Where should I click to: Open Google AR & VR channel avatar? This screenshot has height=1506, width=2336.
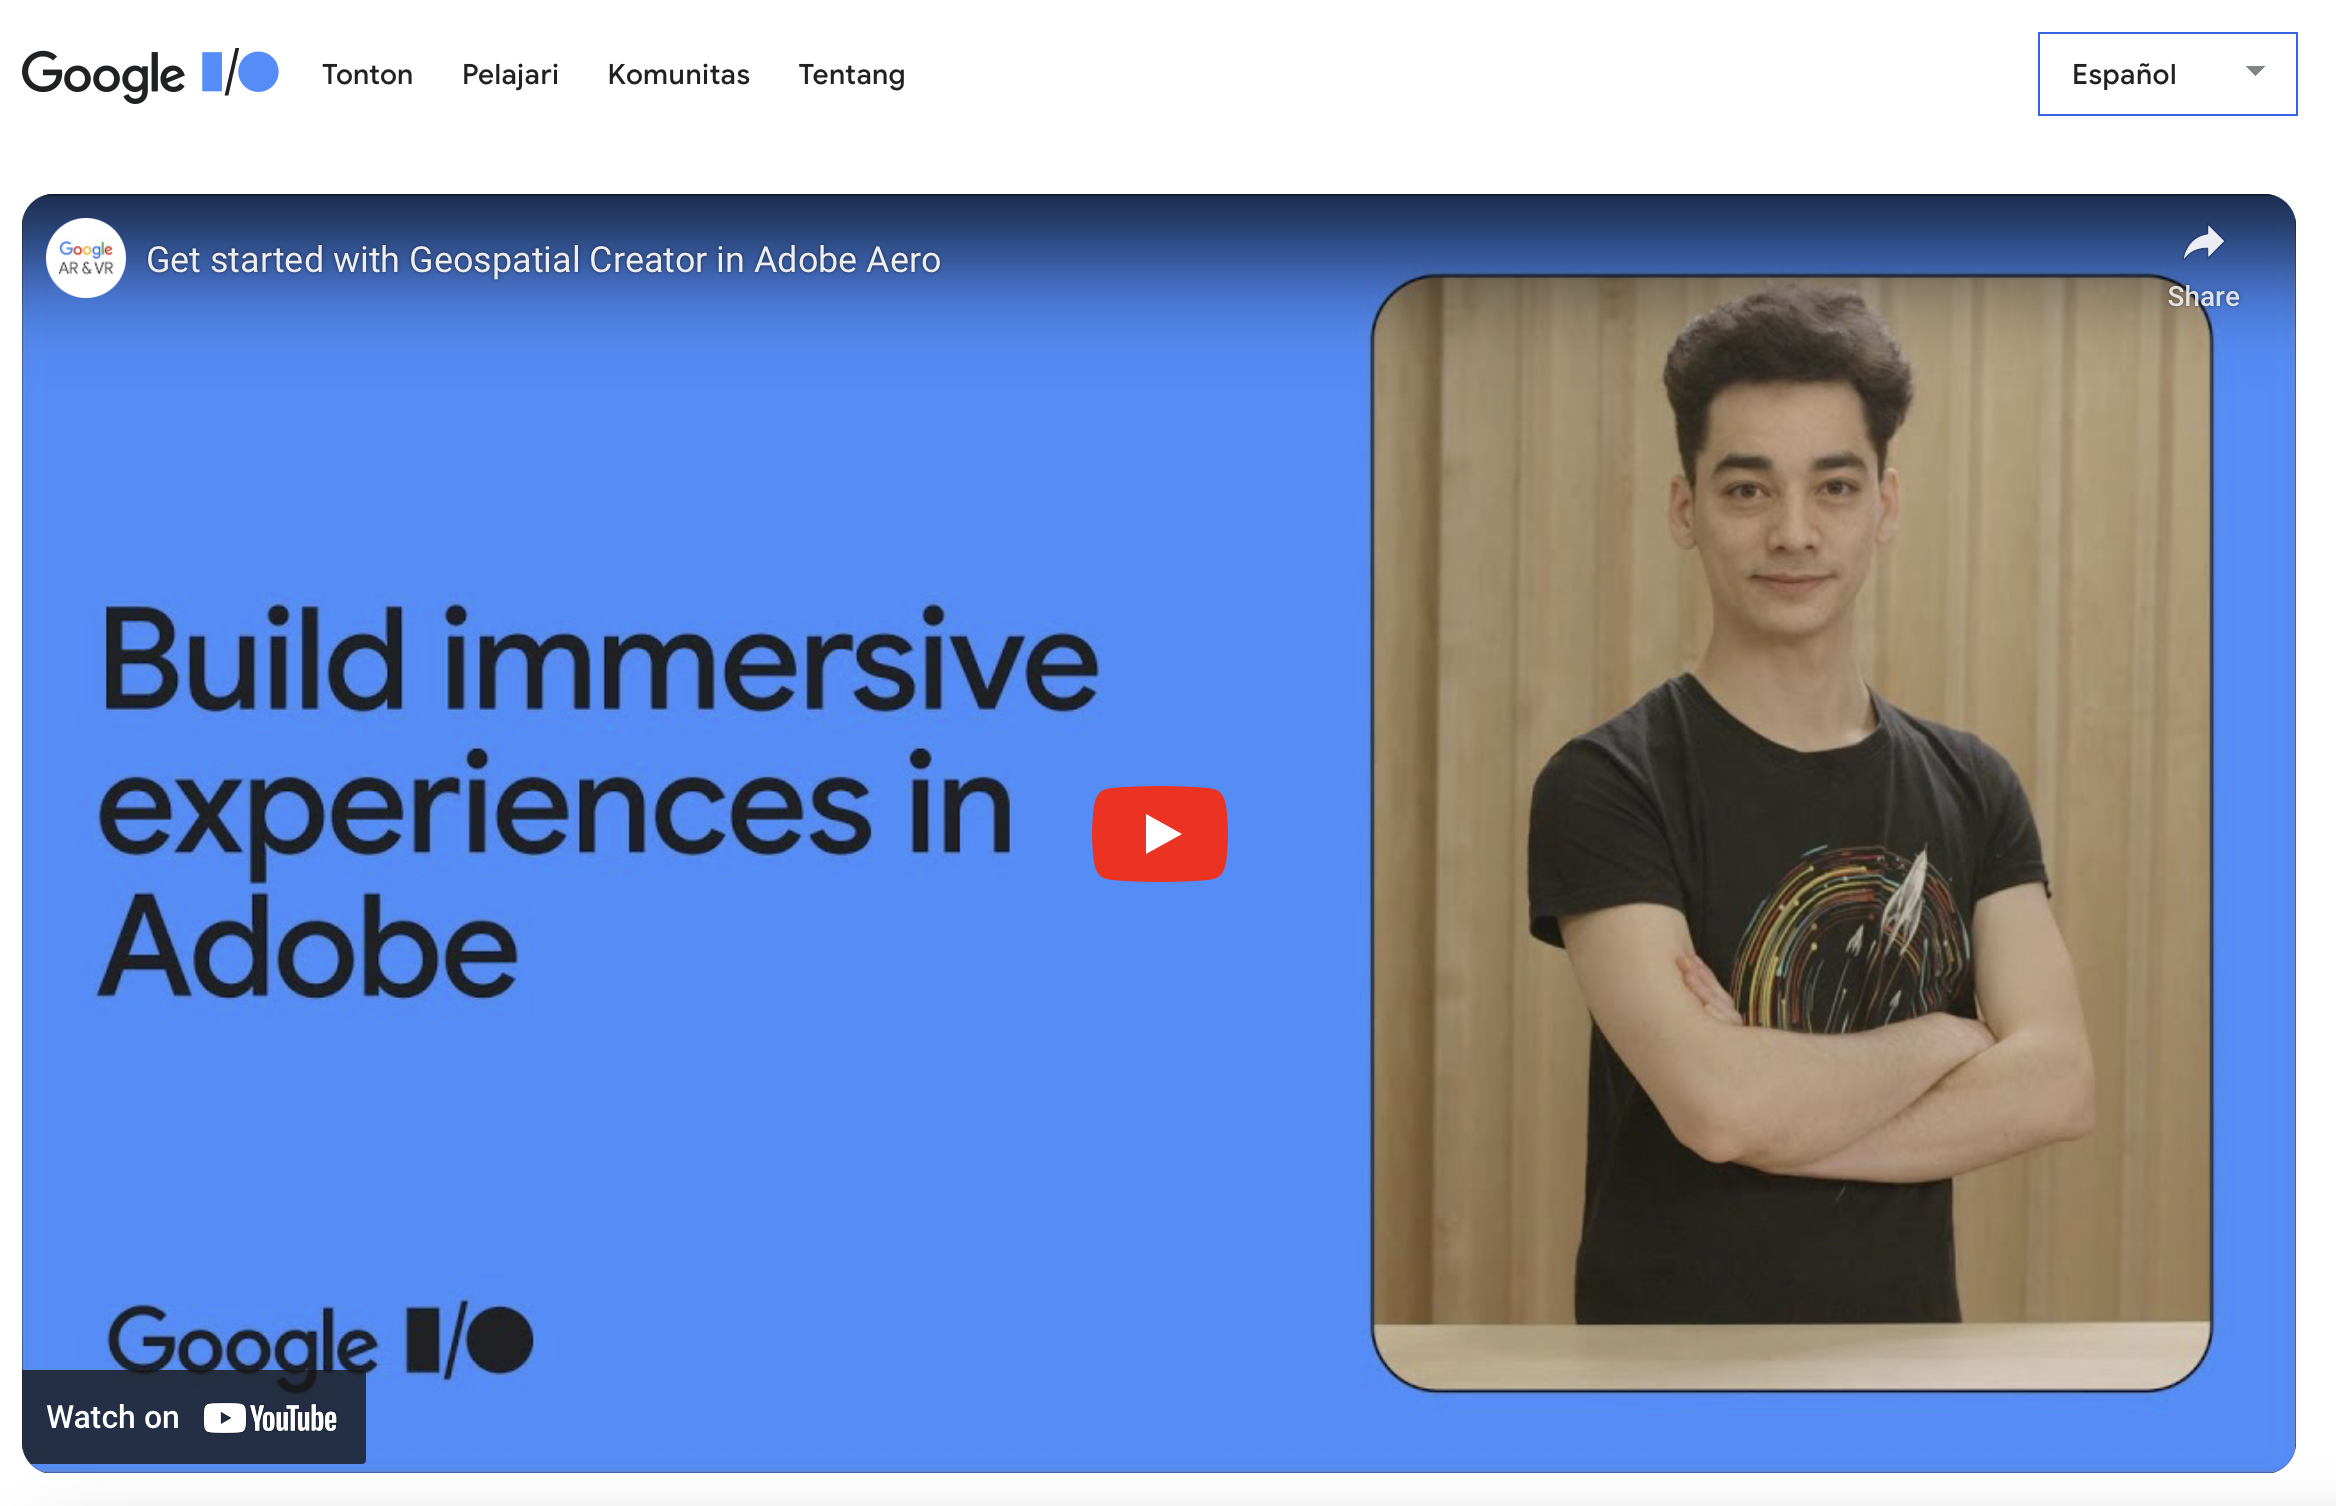click(86, 259)
